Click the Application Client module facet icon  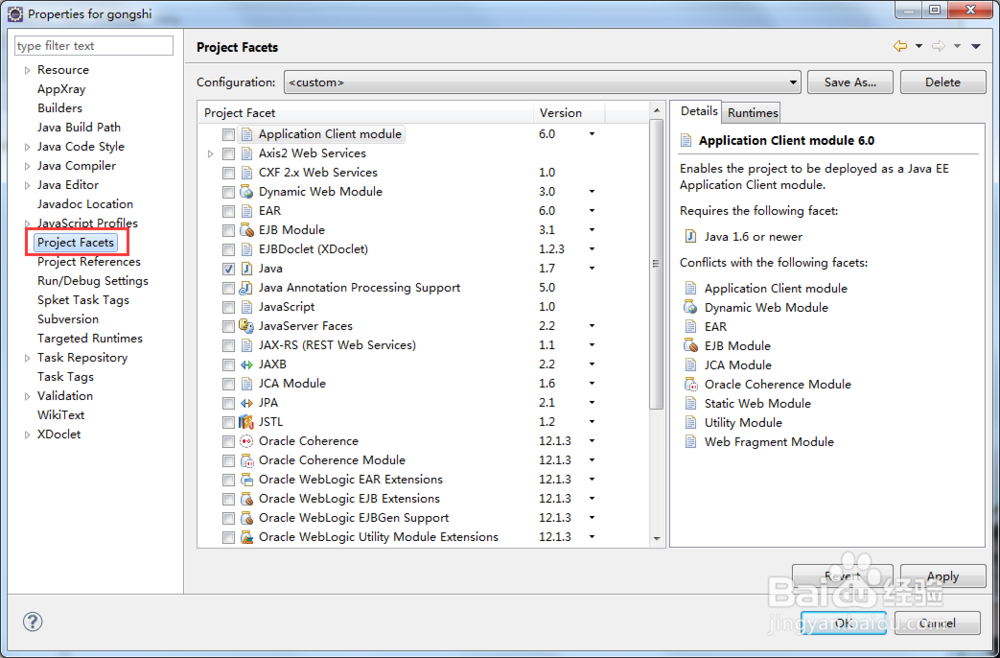tap(246, 135)
